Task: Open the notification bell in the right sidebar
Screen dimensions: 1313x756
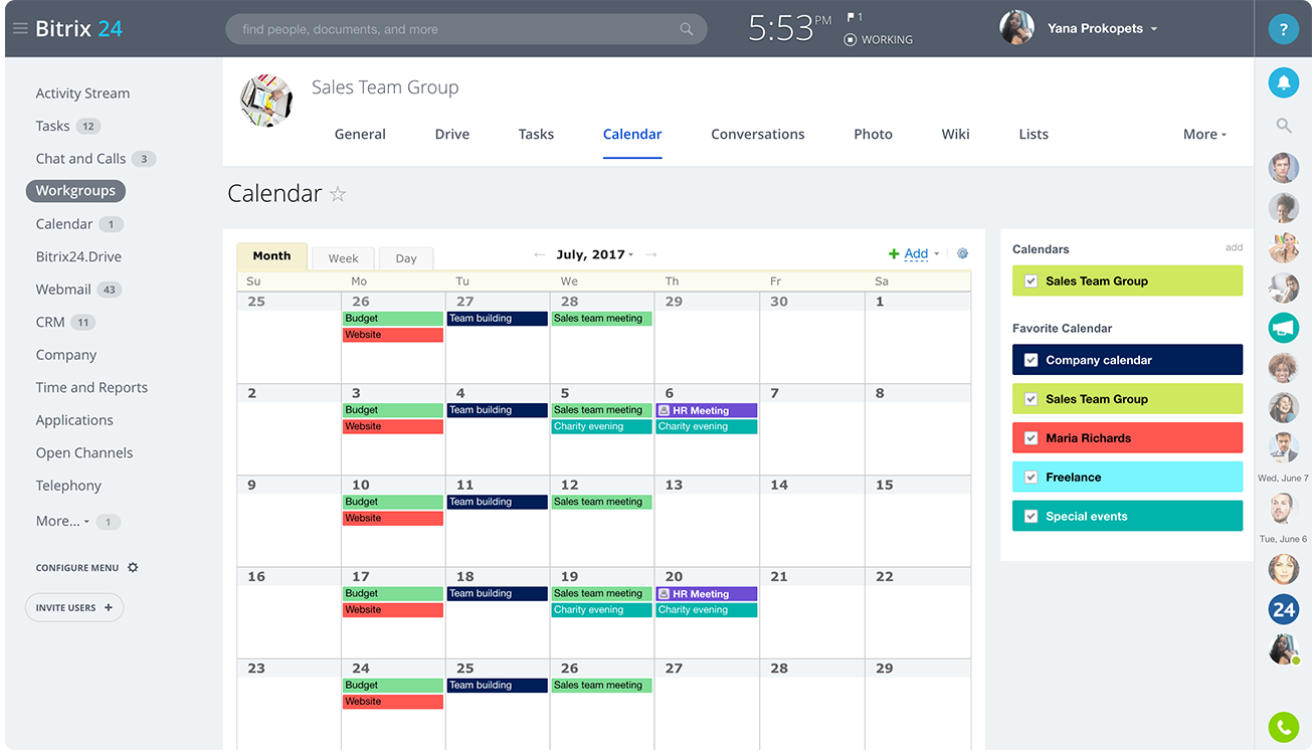Action: pyautogui.click(x=1283, y=82)
